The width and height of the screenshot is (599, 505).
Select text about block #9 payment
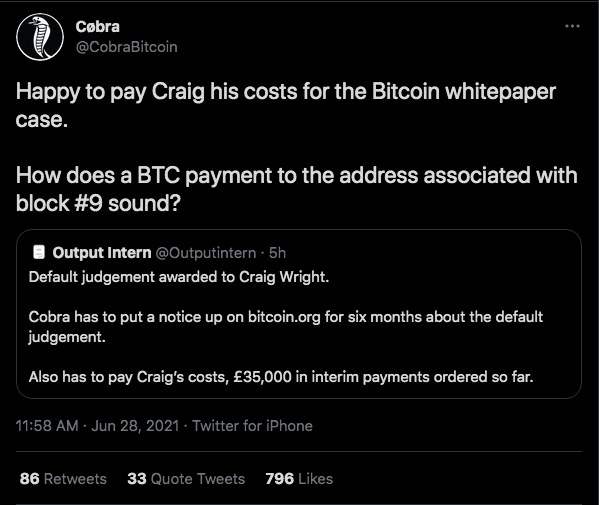pyautogui.click(x=296, y=189)
